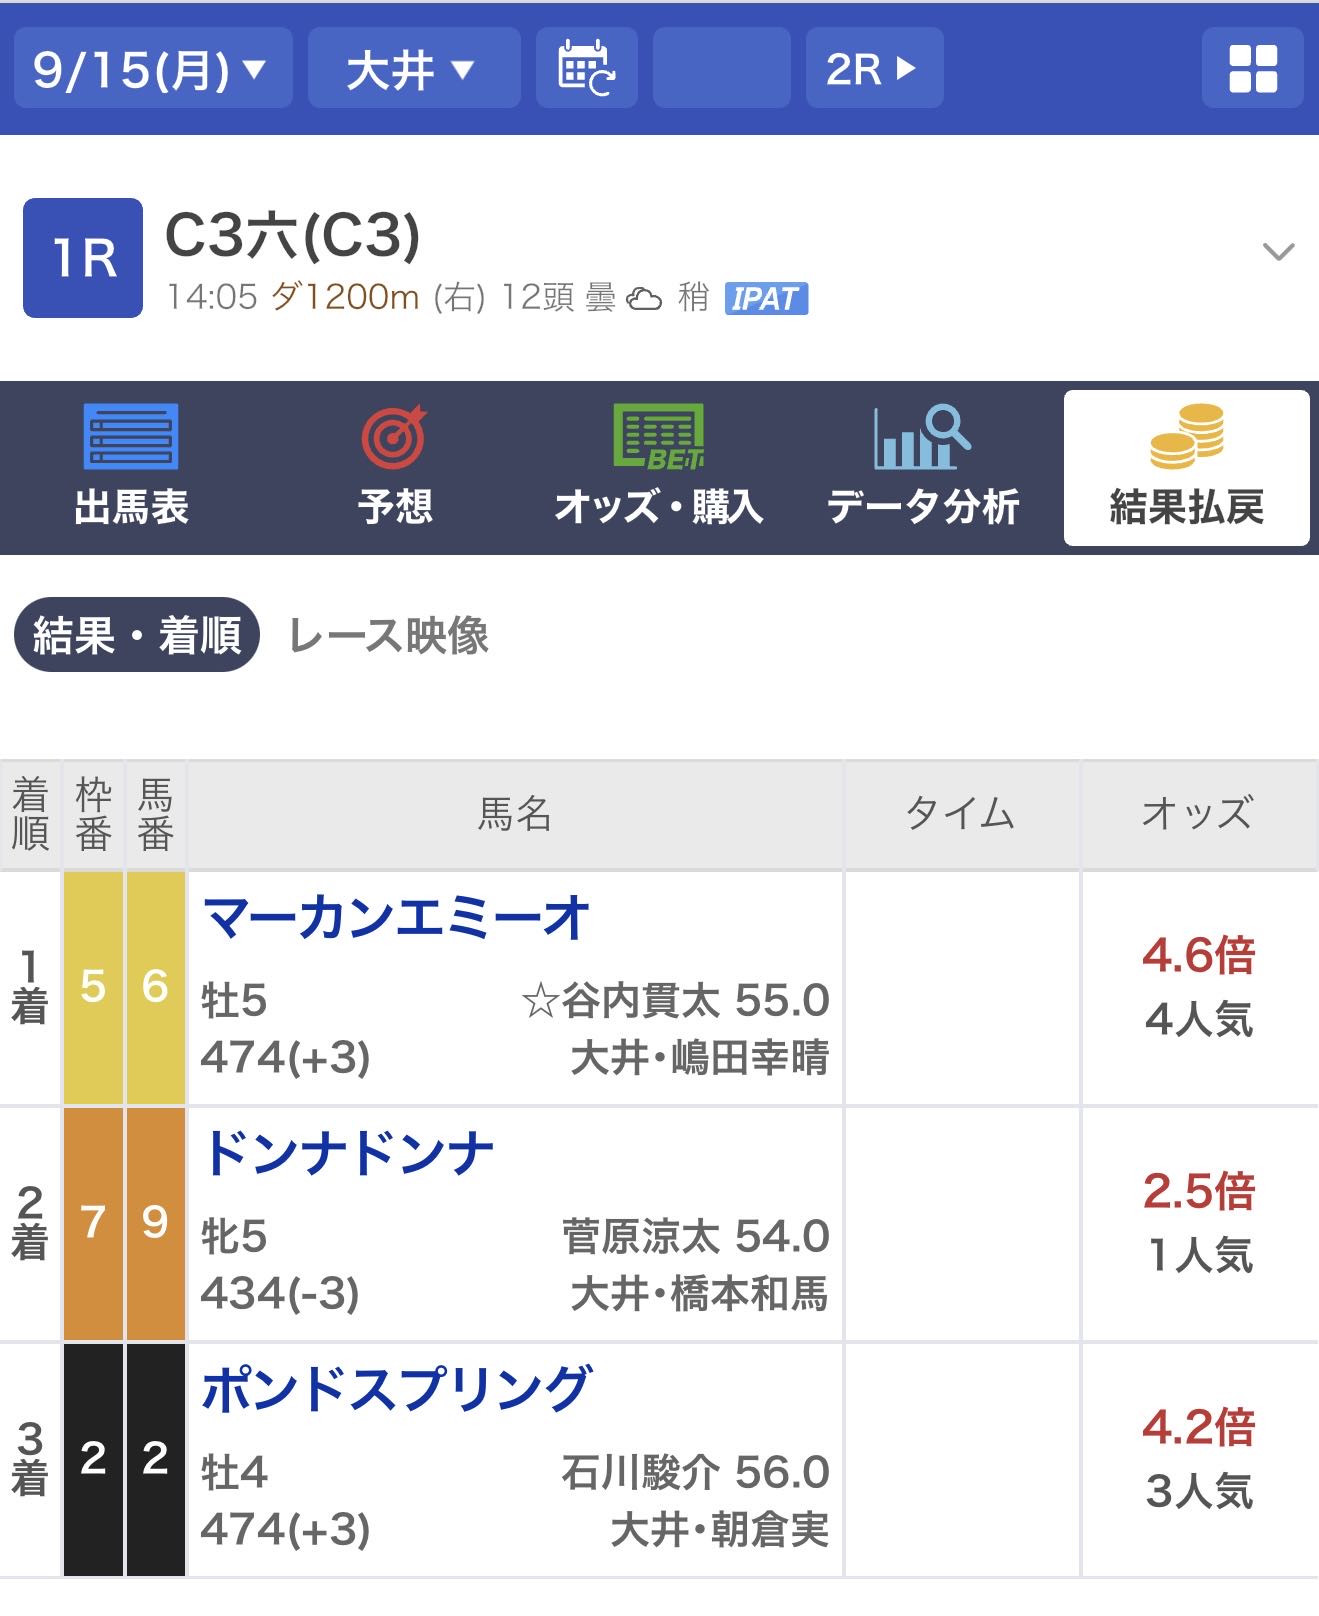This screenshot has height=1616, width=1319.
Task: Click the empty previous race button
Action: click(721, 68)
